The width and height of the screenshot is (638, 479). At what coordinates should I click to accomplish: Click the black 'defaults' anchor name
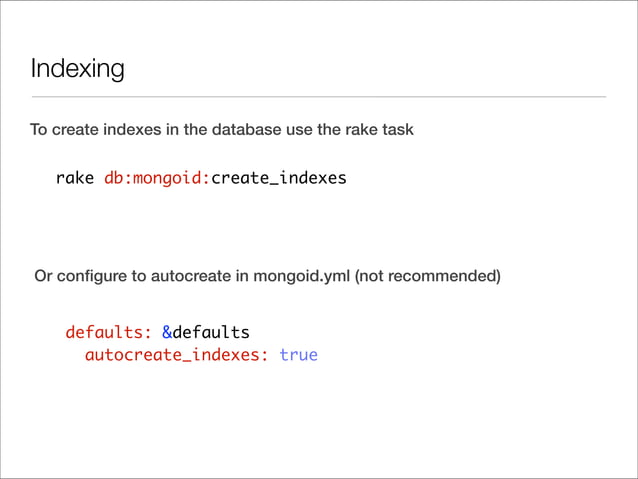[x=211, y=331]
